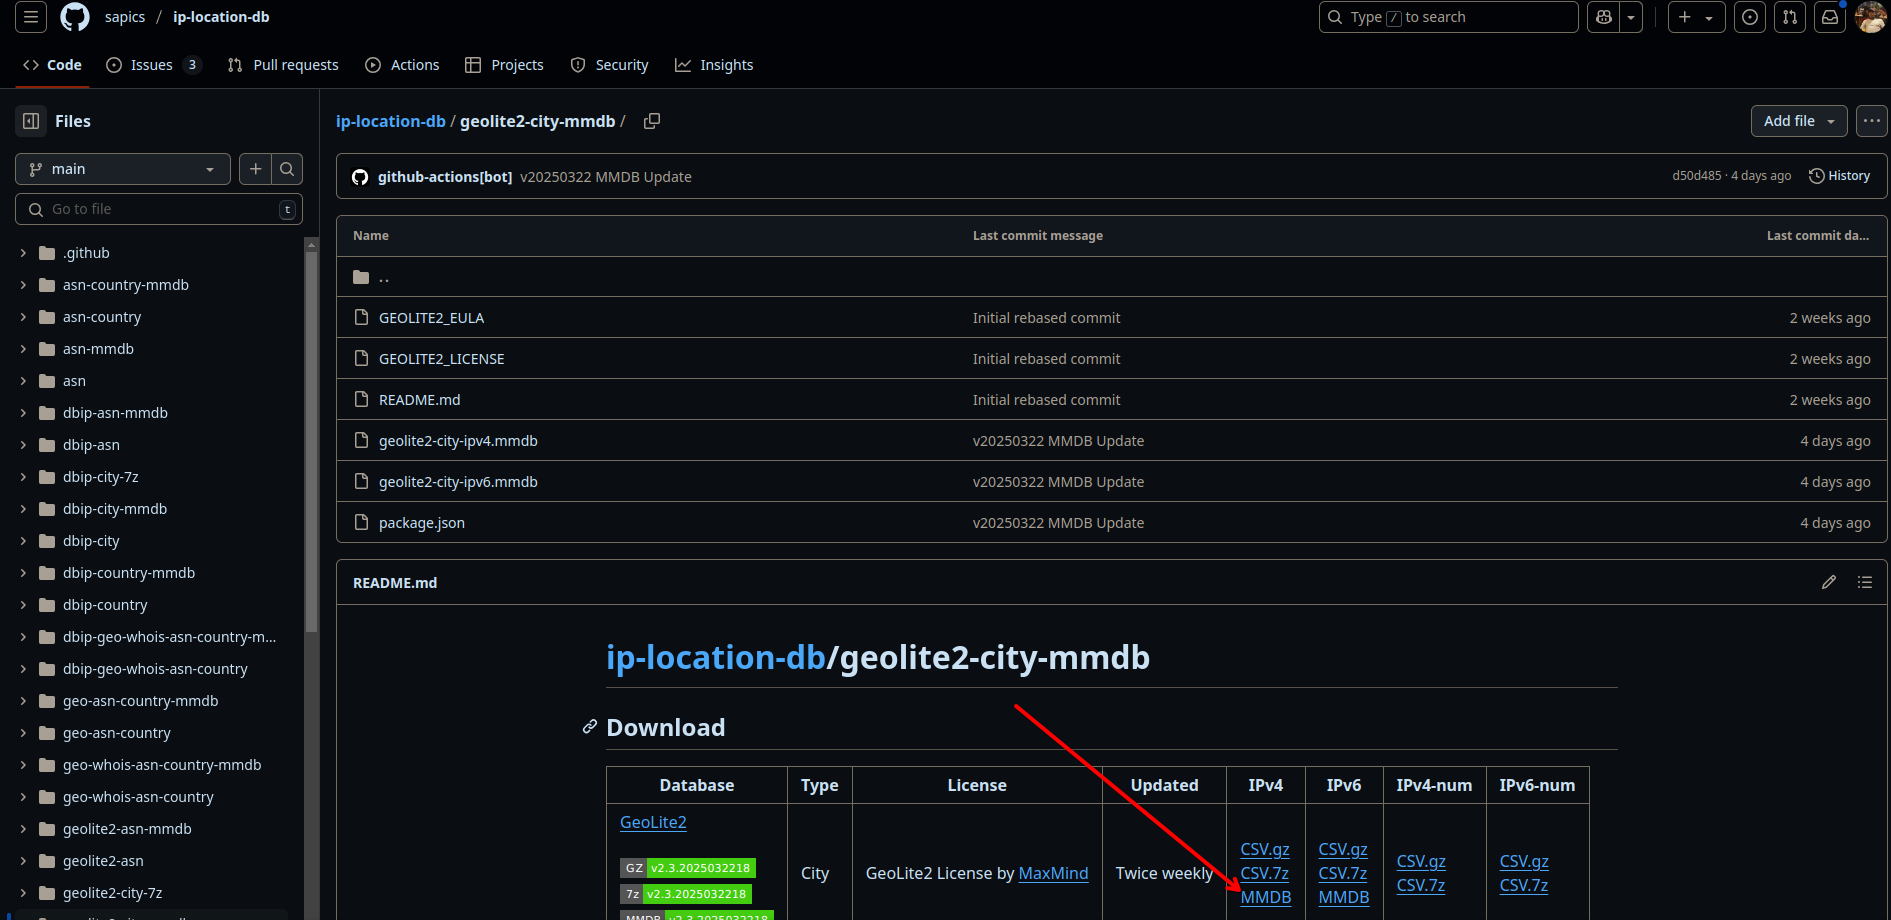The width and height of the screenshot is (1891, 920).
Task: Open asn-mmdb folder in file tree
Action: [98, 349]
